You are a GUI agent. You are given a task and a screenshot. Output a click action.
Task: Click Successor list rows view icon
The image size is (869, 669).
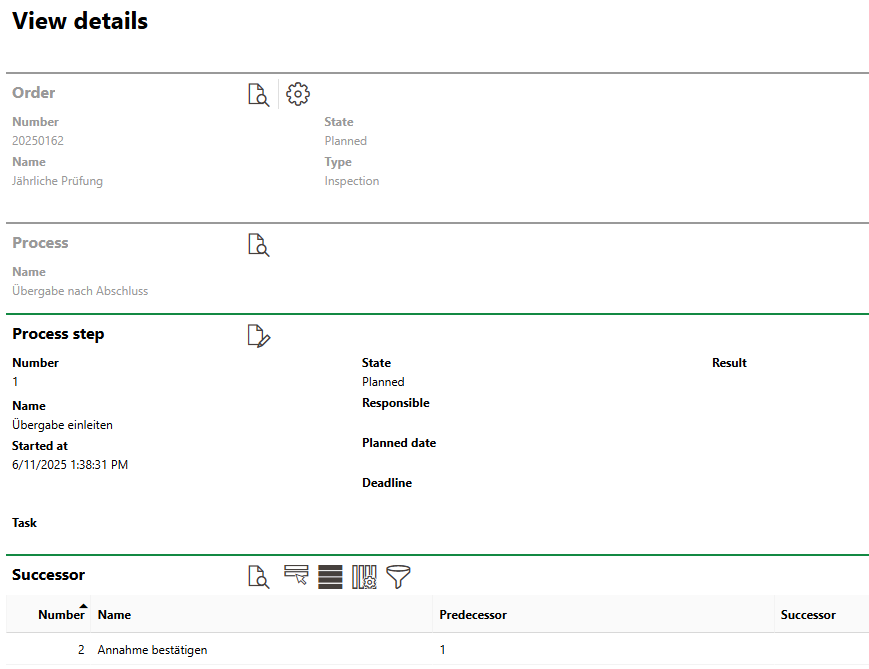330,577
